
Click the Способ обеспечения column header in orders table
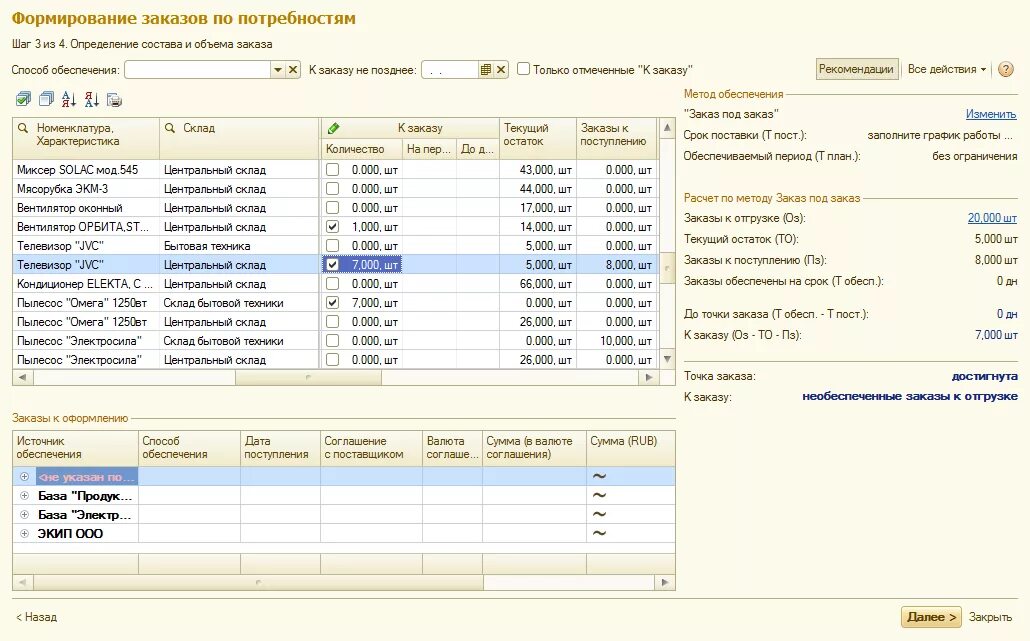189,447
